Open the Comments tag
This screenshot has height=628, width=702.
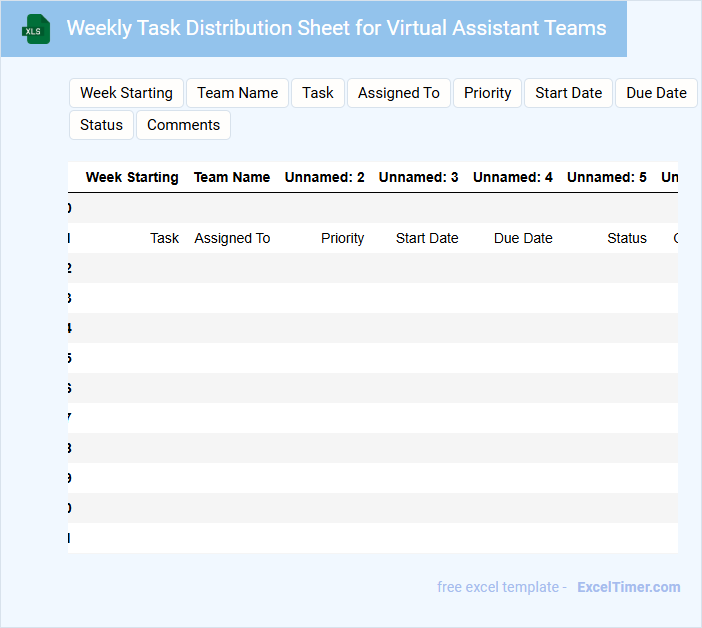coord(183,125)
